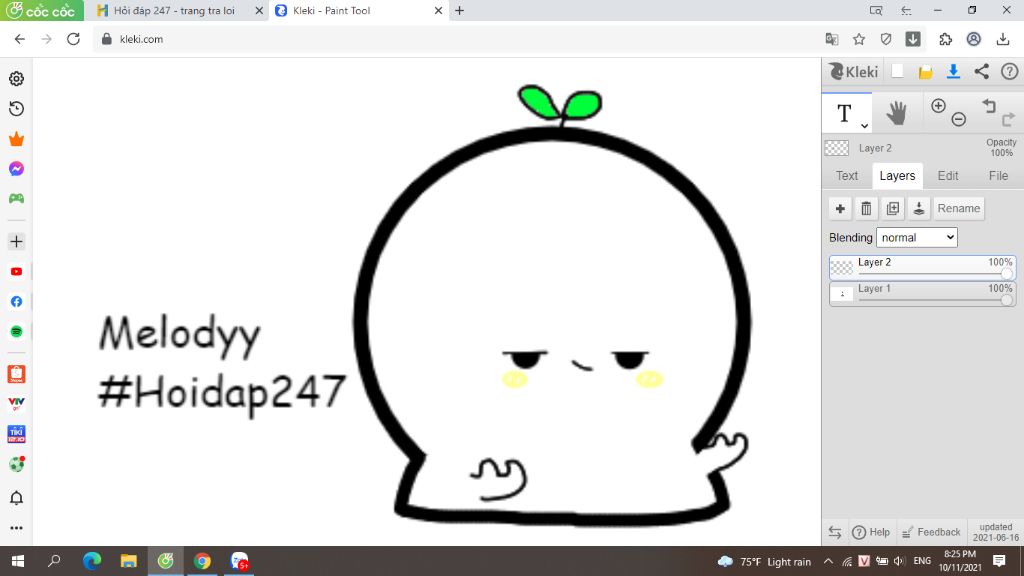The width and height of the screenshot is (1024, 576).
Task: Open Spotify from the sidebar
Action: tap(16, 332)
